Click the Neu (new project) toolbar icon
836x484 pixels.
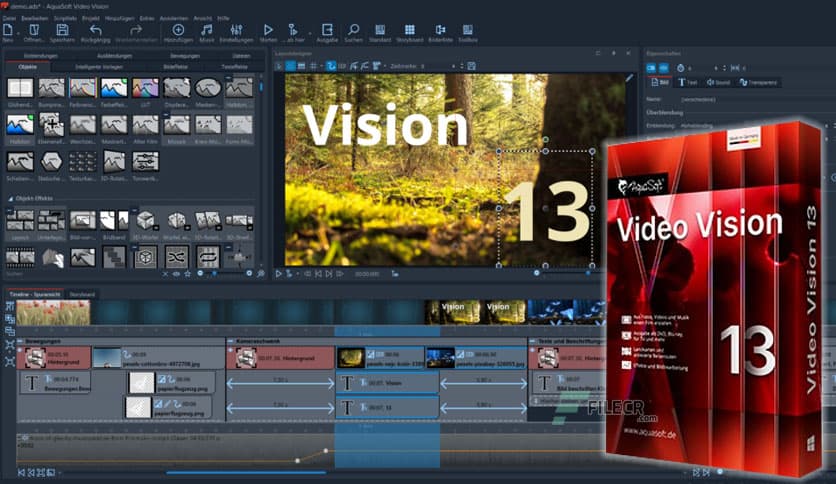(x=8, y=32)
